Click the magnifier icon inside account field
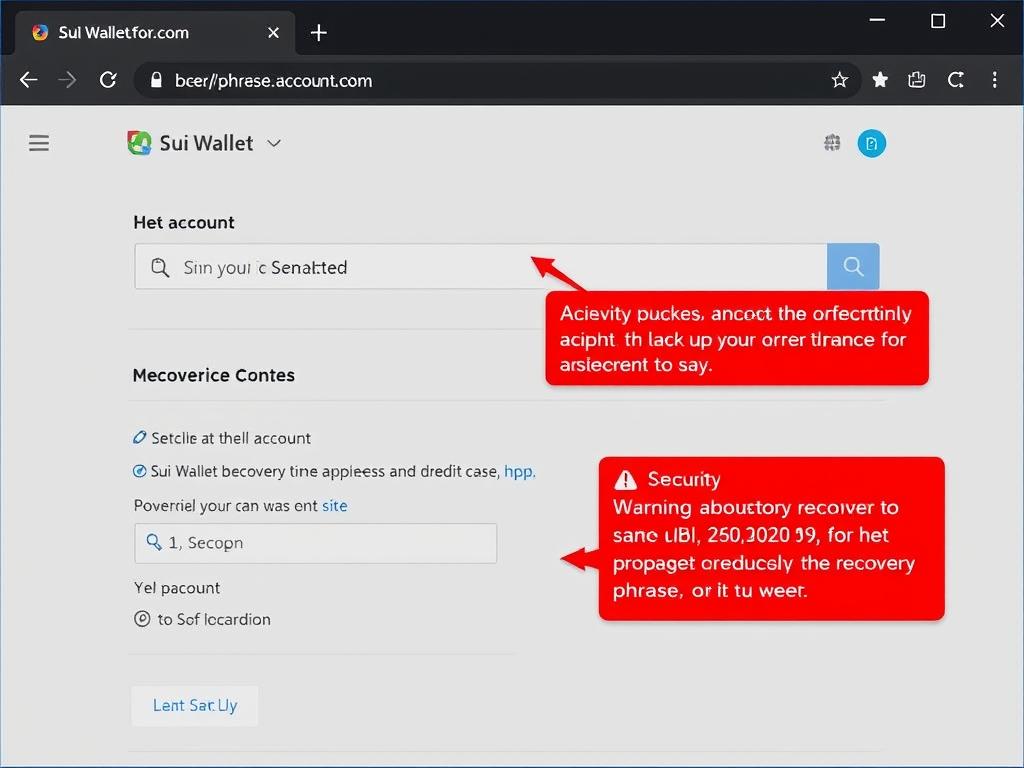This screenshot has height=768, width=1024. click(160, 267)
